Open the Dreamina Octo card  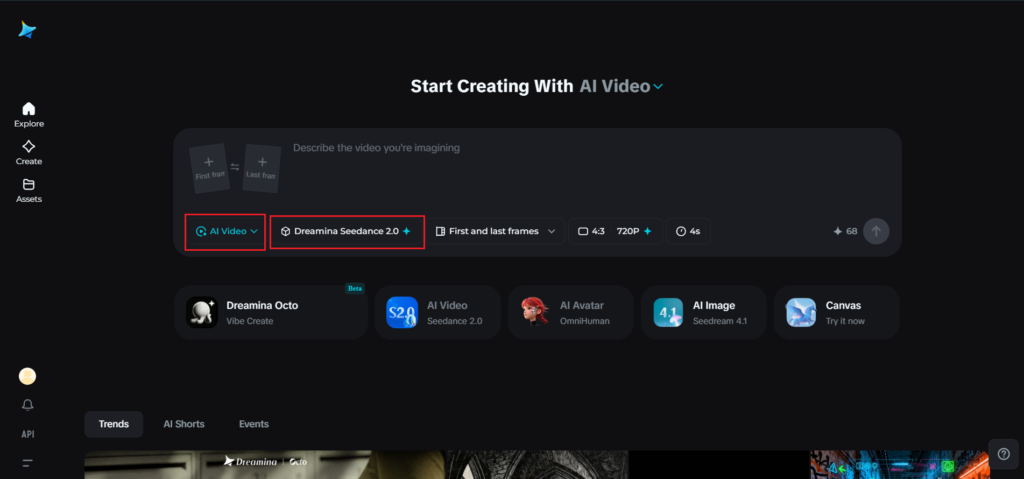click(x=271, y=312)
